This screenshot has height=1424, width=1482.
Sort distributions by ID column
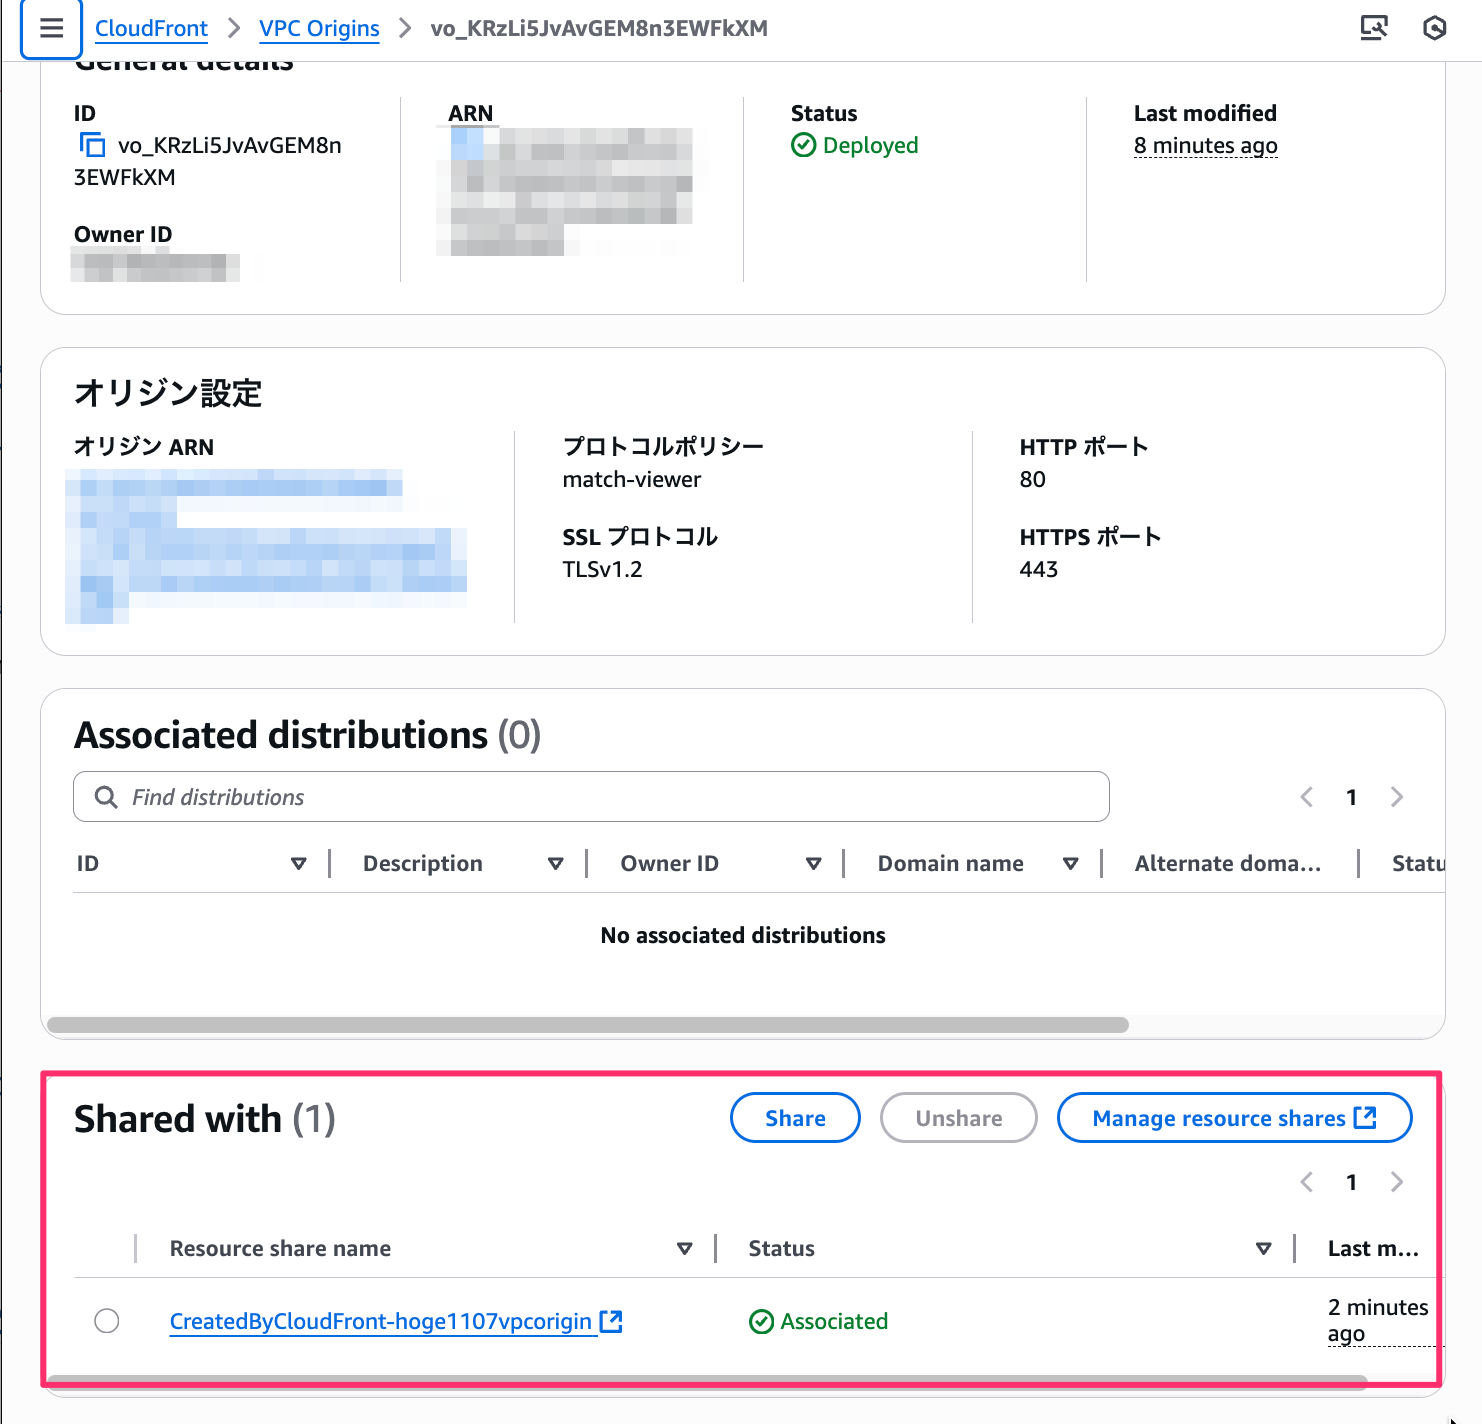click(x=298, y=864)
